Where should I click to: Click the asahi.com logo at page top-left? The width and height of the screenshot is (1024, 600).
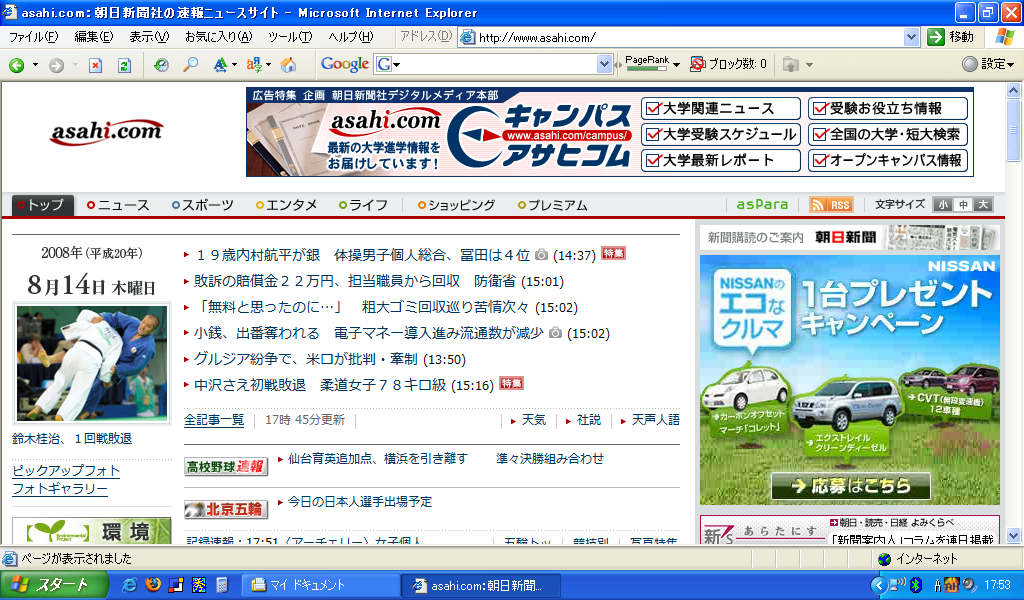point(106,131)
